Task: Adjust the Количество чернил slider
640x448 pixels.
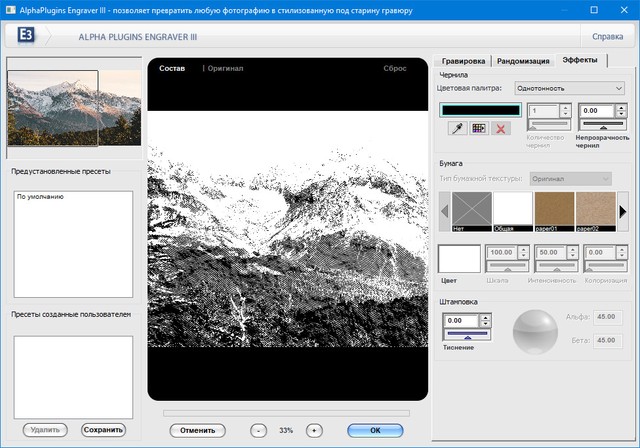Action: click(x=549, y=124)
